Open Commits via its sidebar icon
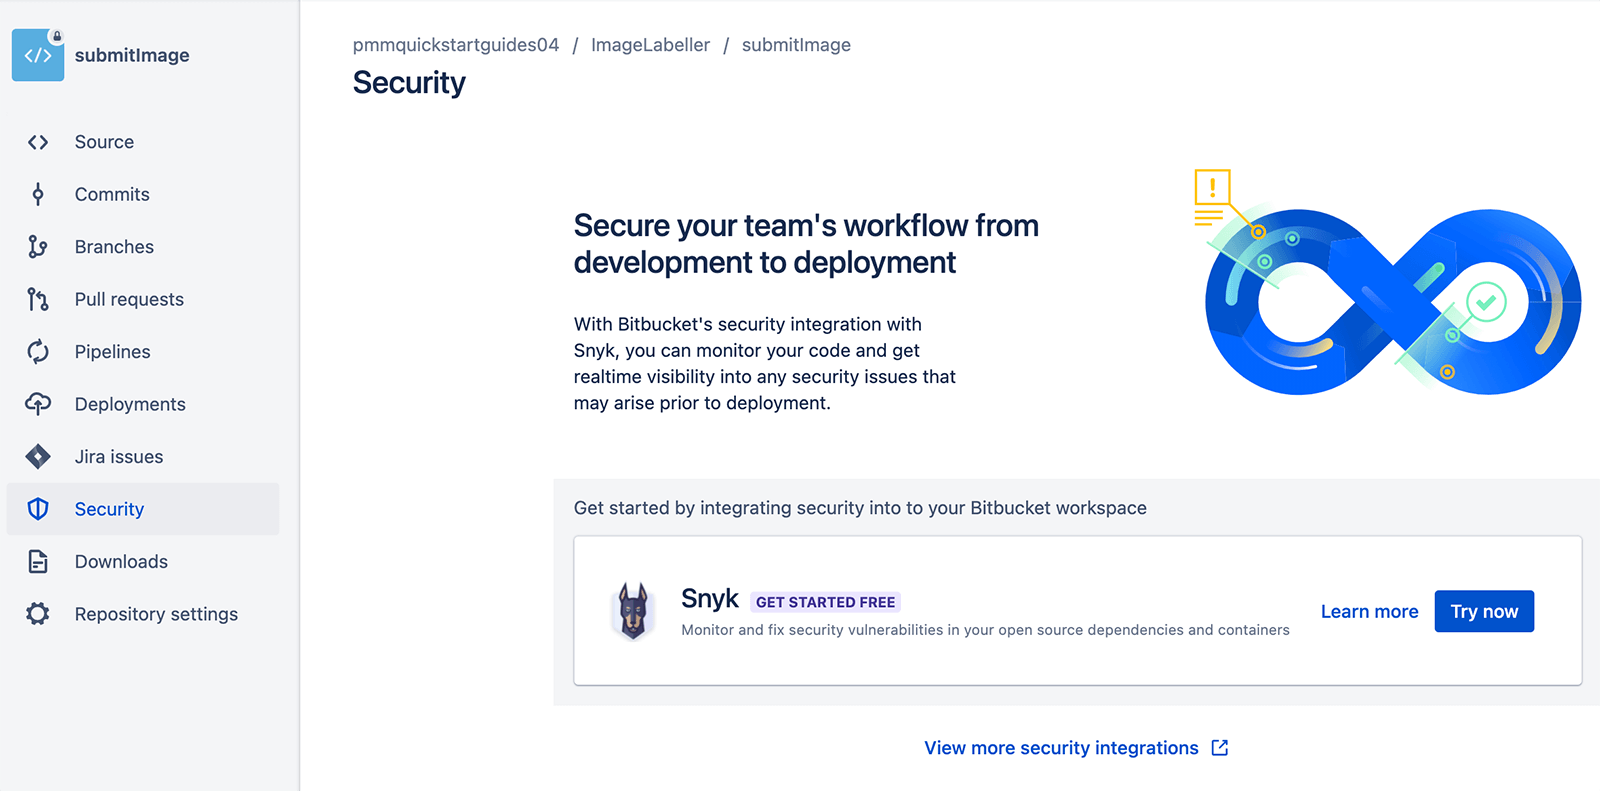The image size is (1600, 791). click(37, 194)
